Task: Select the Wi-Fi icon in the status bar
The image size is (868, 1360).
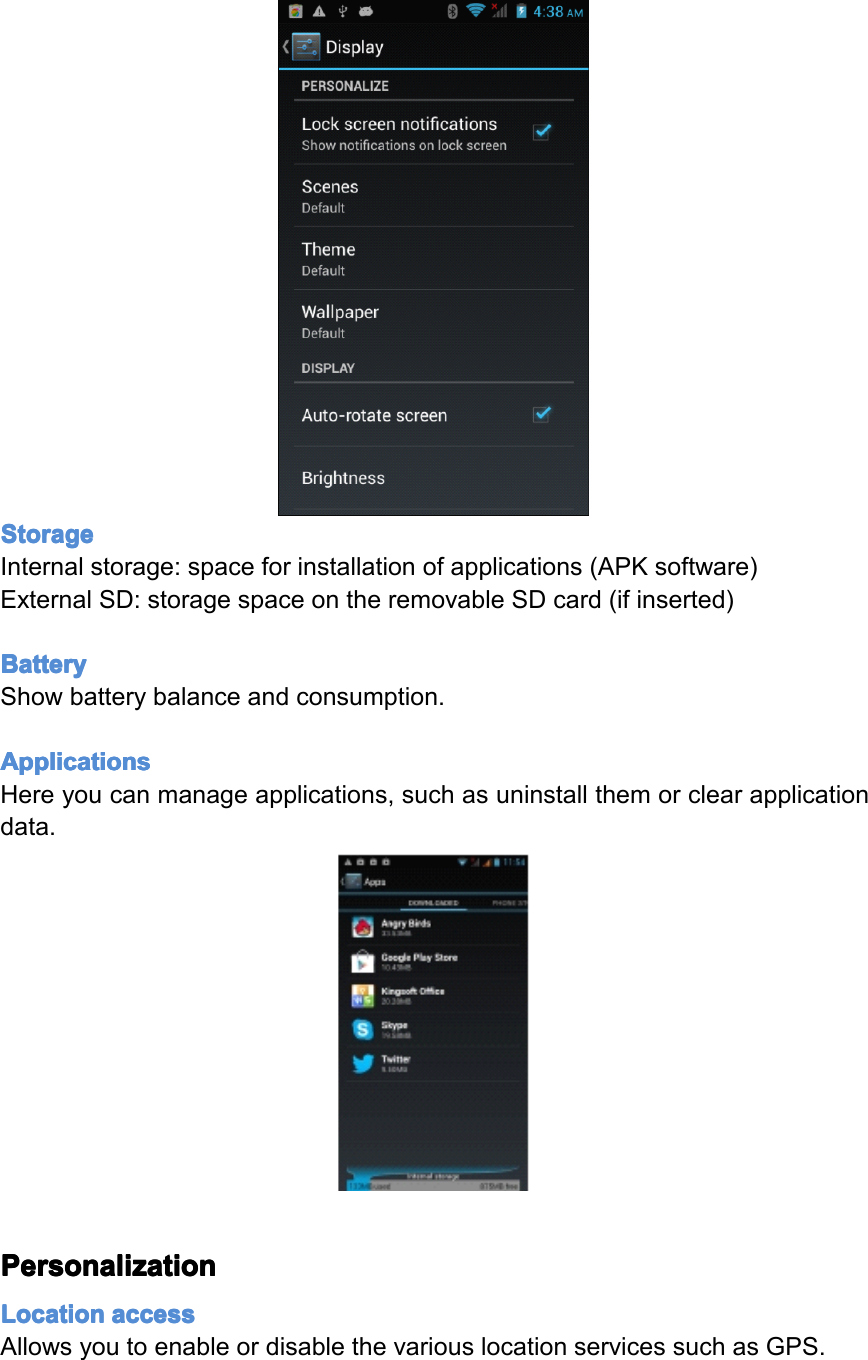Action: pyautogui.click(x=475, y=12)
